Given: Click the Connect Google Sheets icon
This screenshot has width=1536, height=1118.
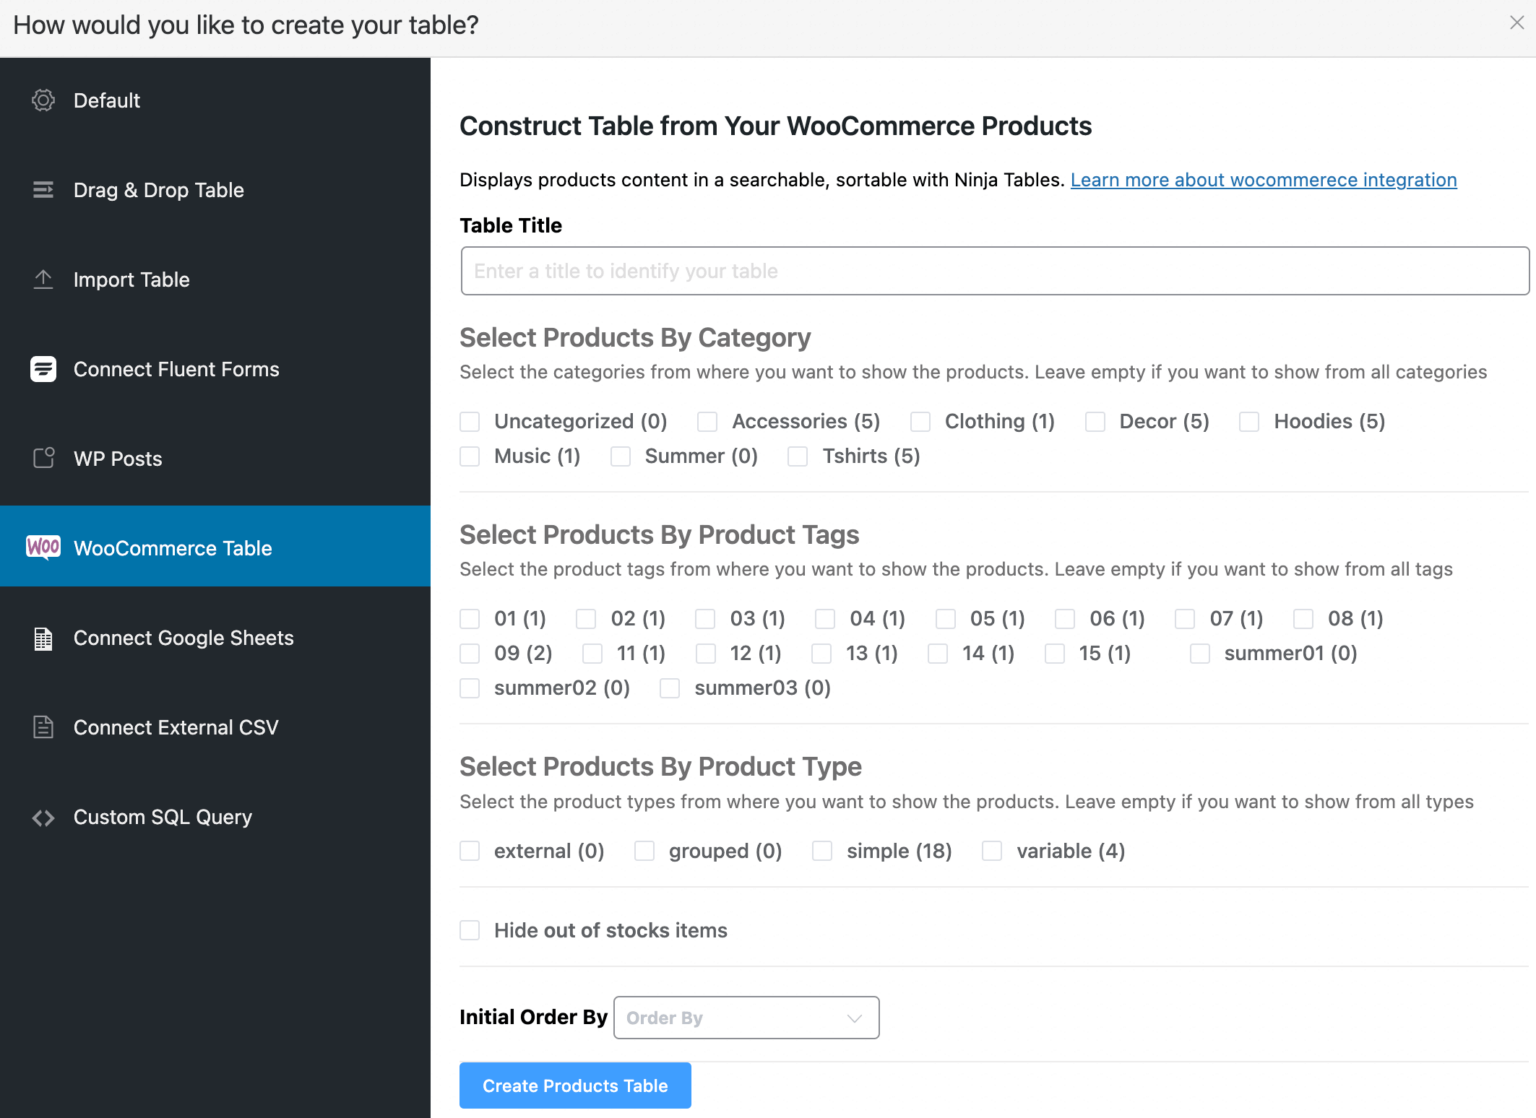Looking at the screenshot, I should [x=43, y=638].
